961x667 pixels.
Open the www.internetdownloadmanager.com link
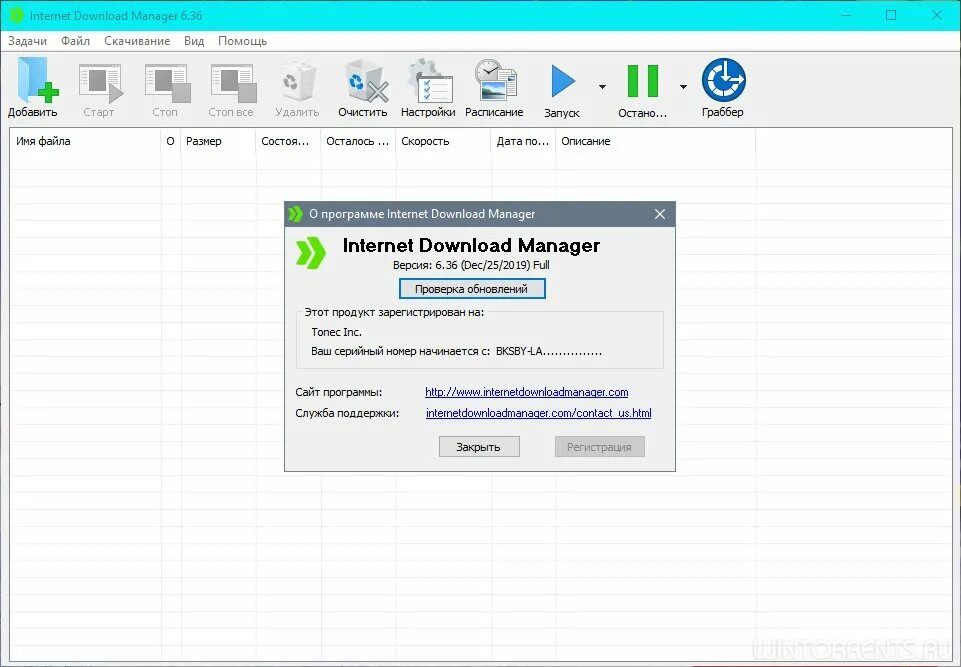(x=526, y=392)
